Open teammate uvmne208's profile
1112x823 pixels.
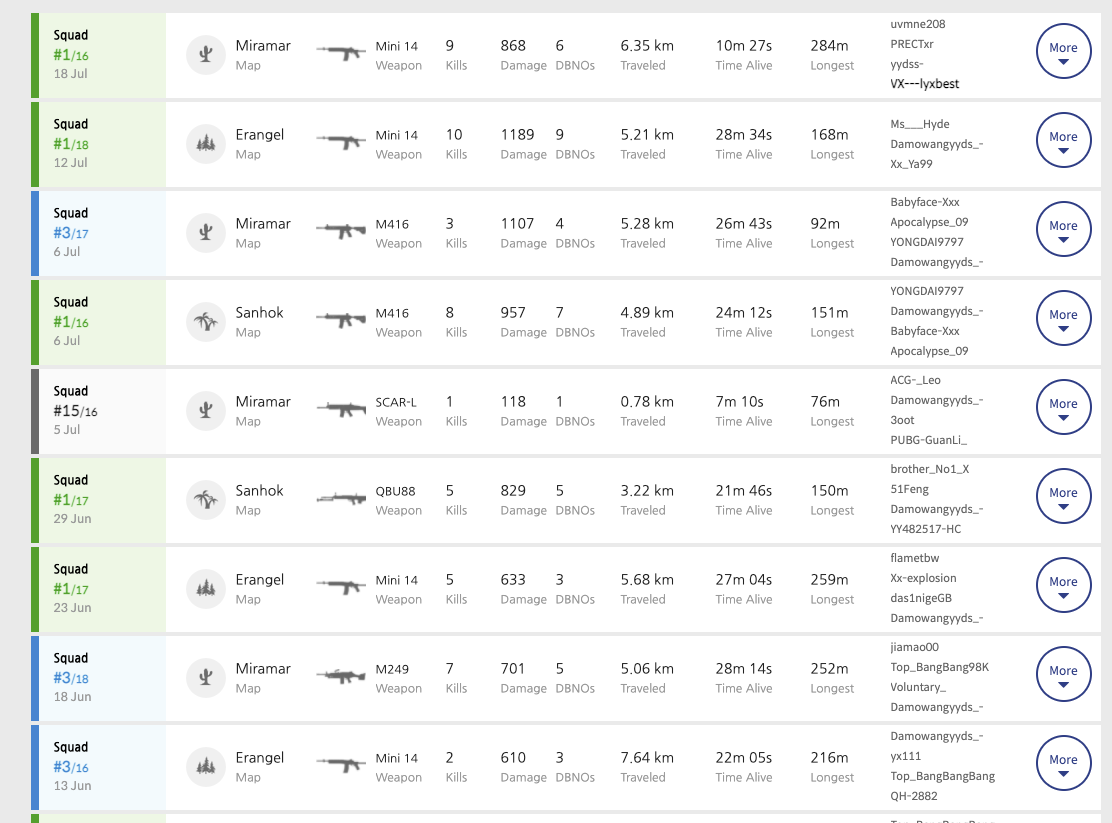[x=918, y=24]
